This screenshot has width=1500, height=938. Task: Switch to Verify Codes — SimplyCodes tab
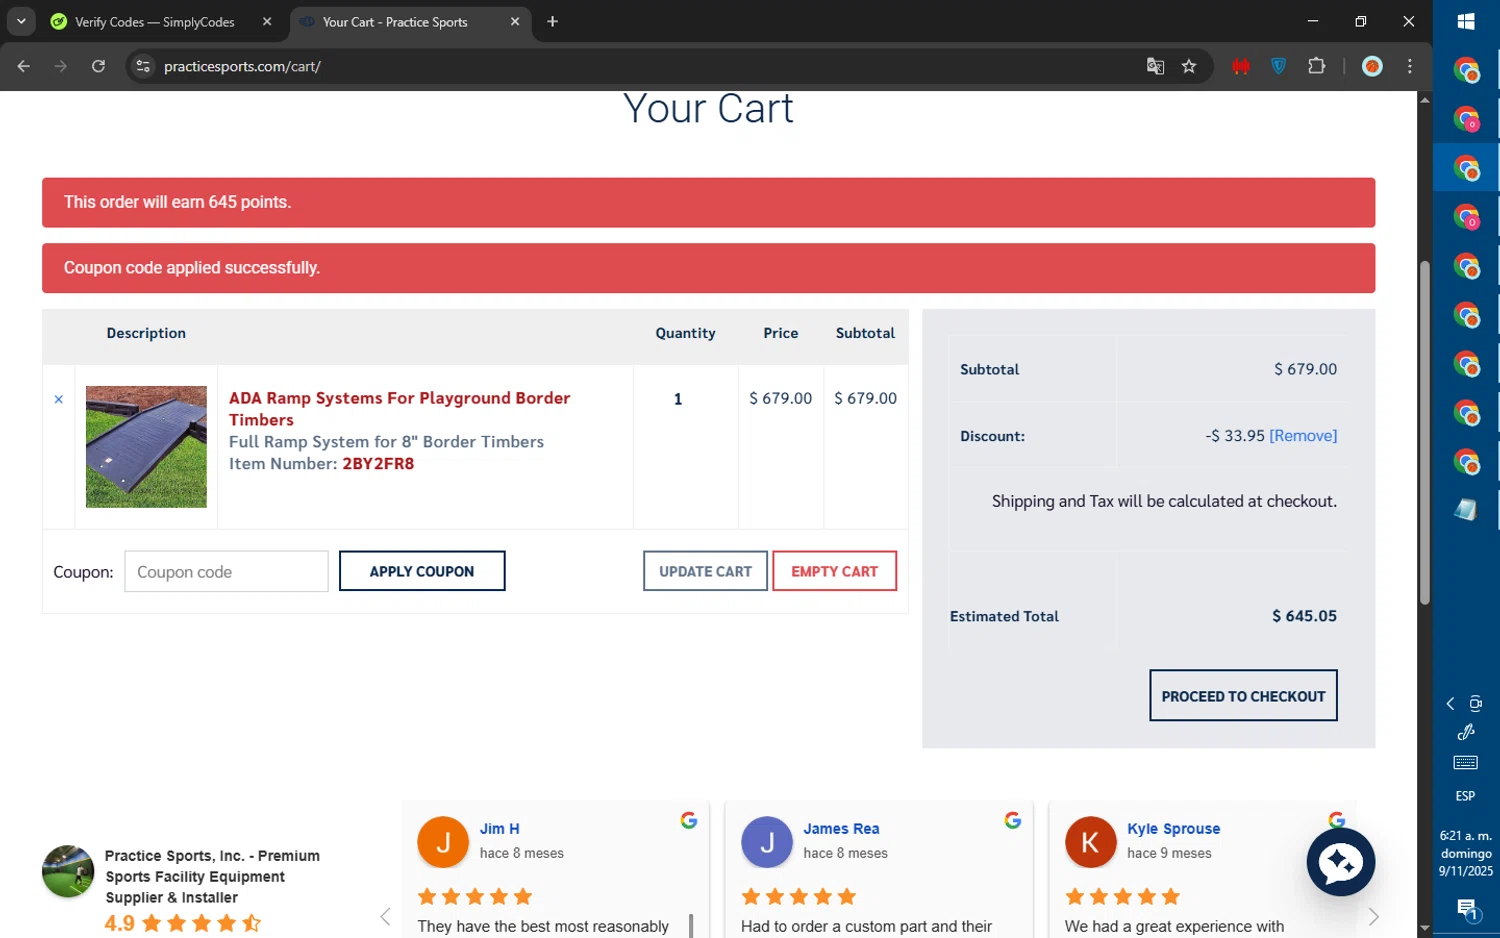(x=155, y=22)
